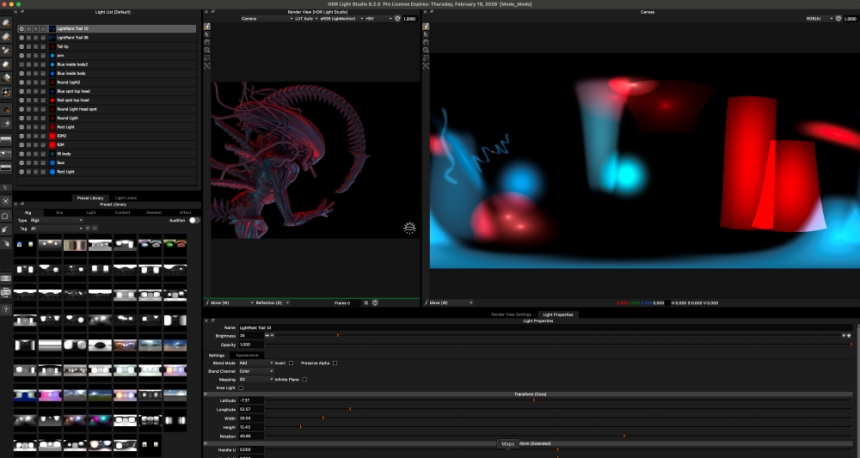
Task: Open exposure settings gear in Canvas header
Action: coord(838,19)
